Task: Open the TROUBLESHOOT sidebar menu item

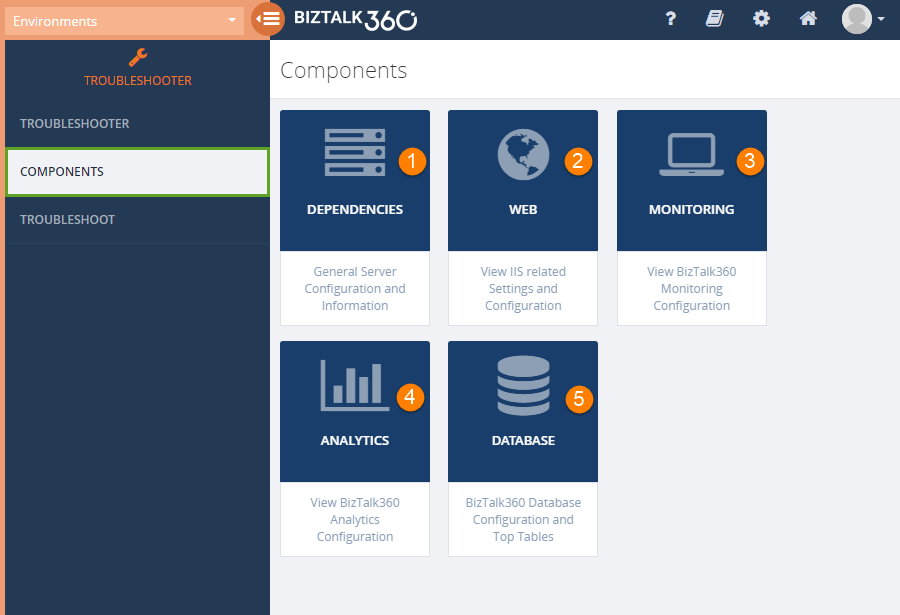Action: tap(137, 219)
